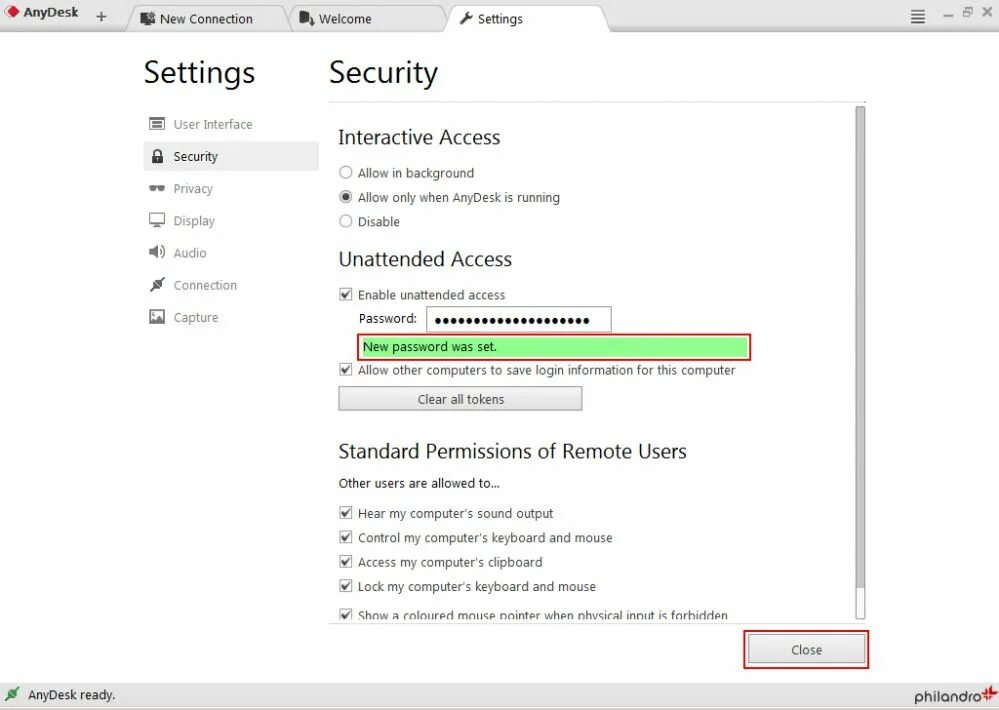Click the Close button
This screenshot has width=999, height=710.
click(806, 649)
